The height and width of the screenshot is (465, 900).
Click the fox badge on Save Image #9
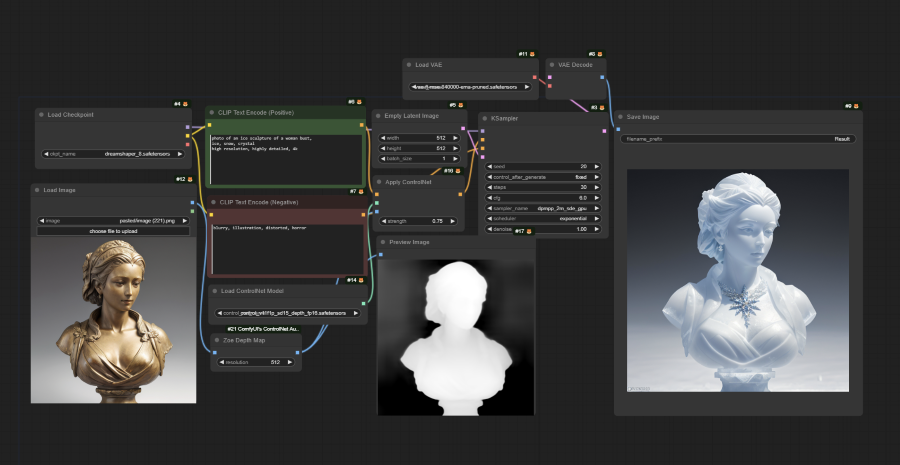[x=856, y=106]
